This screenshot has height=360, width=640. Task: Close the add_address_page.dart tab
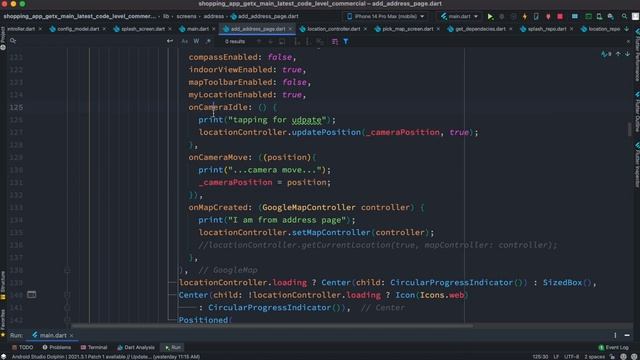290,29
